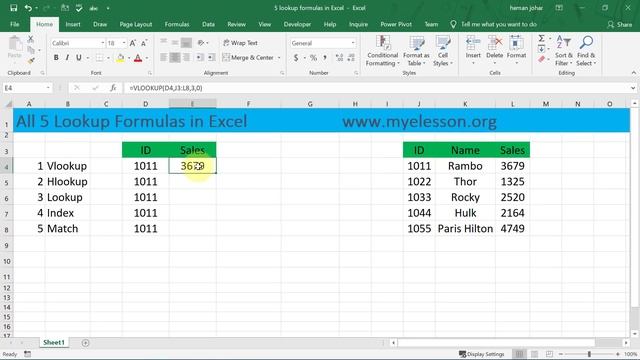This screenshot has height=360, width=640.
Task: Click the AutoSum sigma icon
Action: 541,38
